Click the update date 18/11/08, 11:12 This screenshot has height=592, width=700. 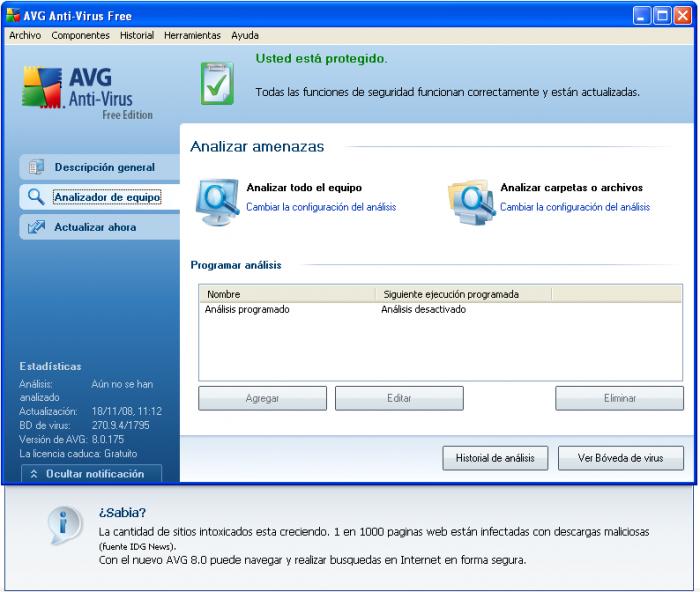point(127,411)
